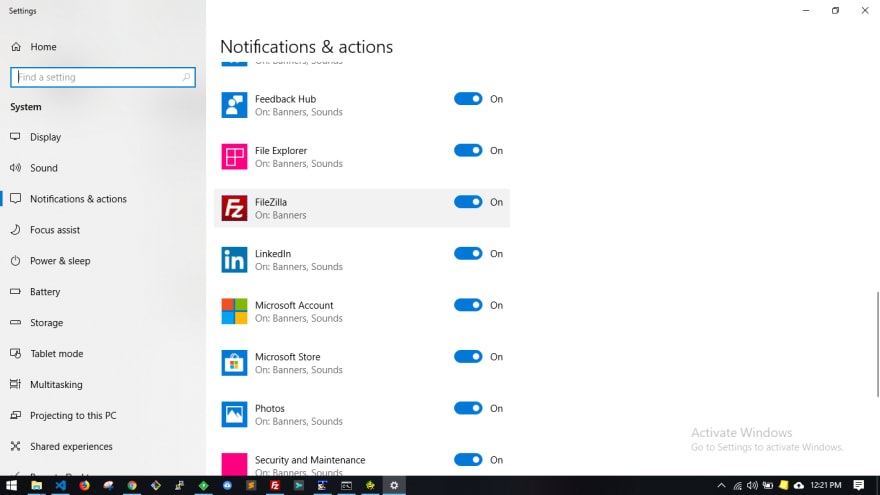Viewport: 880px width, 495px height.
Task: Click the LinkedIn app icon
Action: (234, 260)
